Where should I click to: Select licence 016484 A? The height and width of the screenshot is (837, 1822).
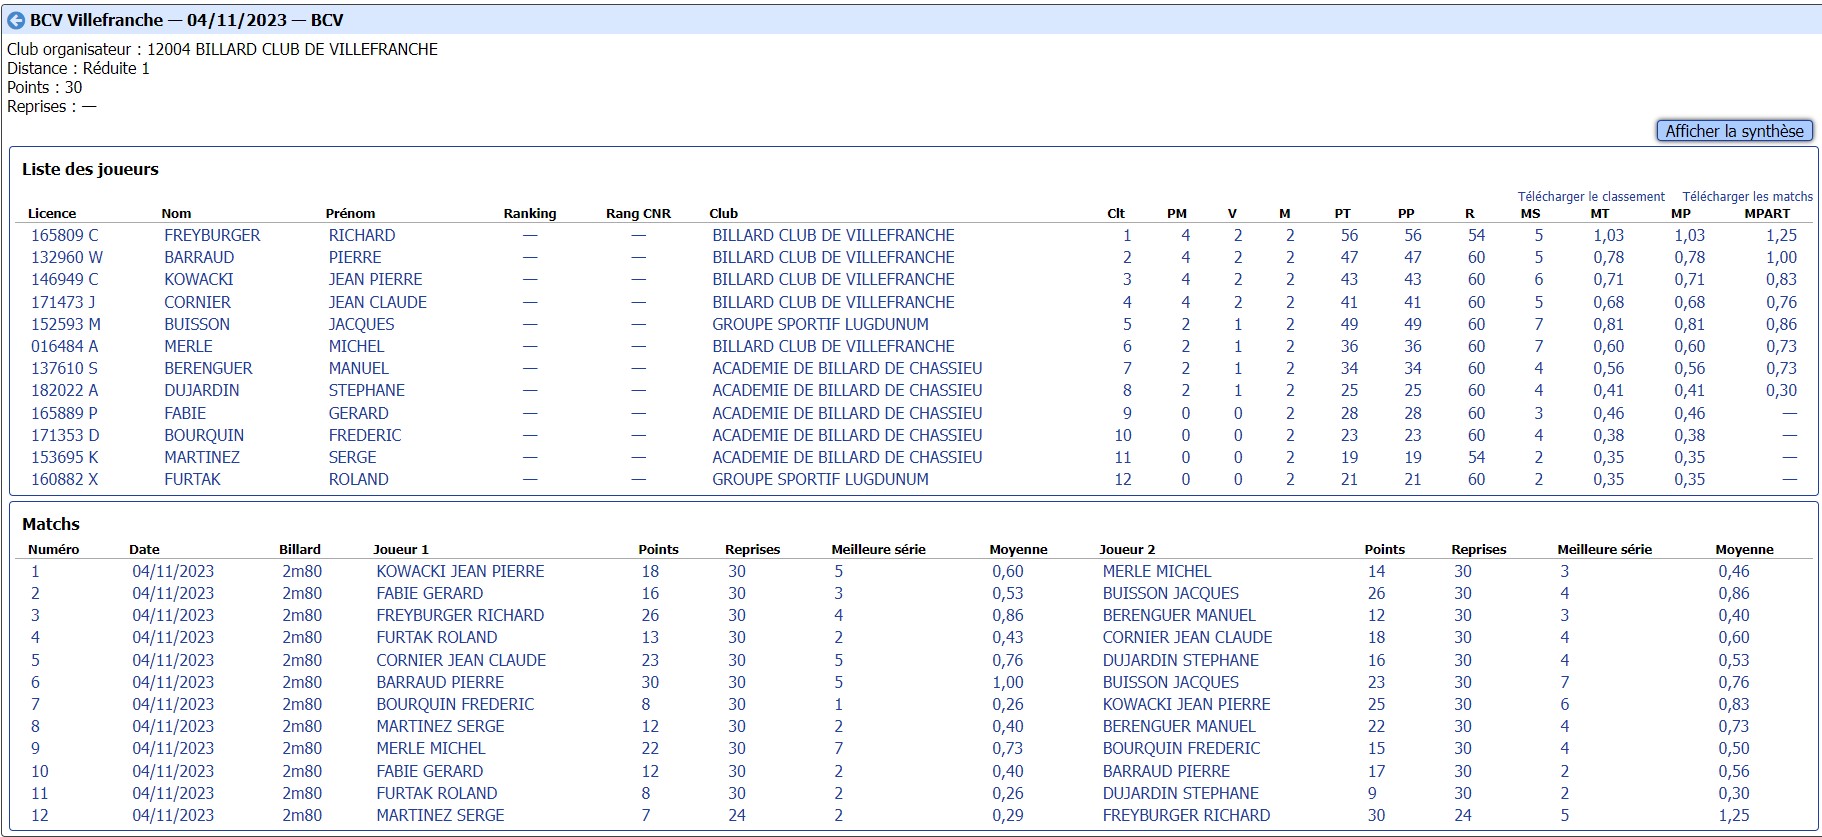(x=65, y=346)
